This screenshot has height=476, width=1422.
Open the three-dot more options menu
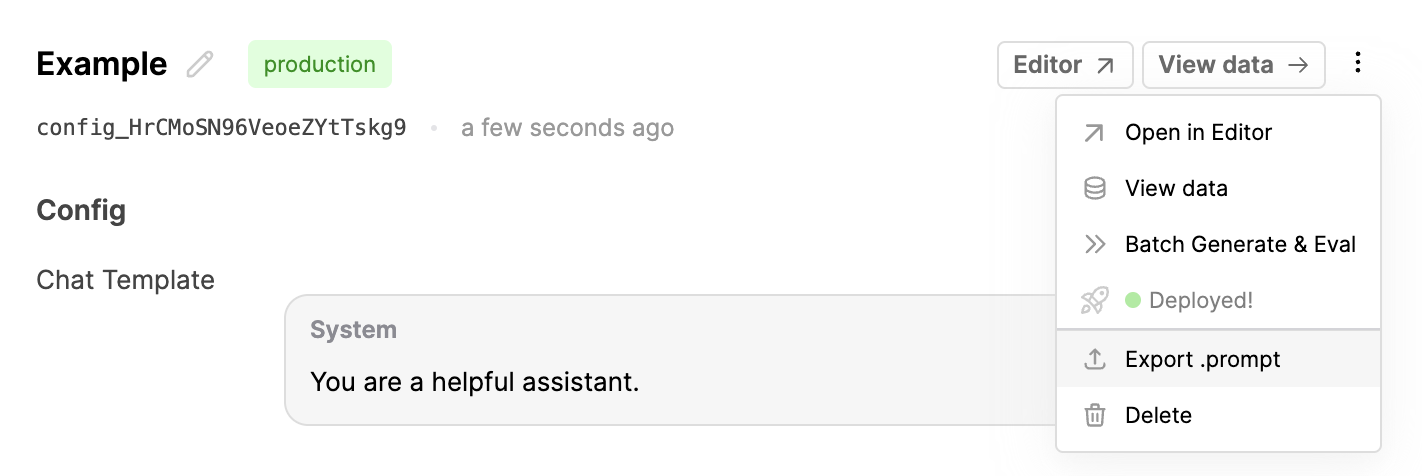(1357, 64)
